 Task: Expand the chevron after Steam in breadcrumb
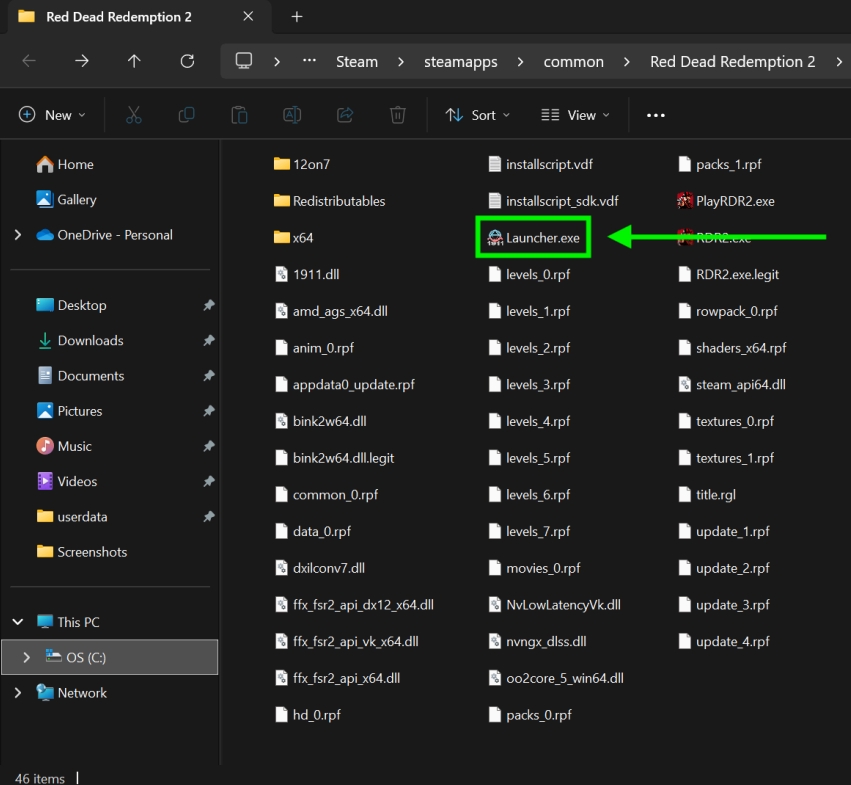tap(401, 62)
